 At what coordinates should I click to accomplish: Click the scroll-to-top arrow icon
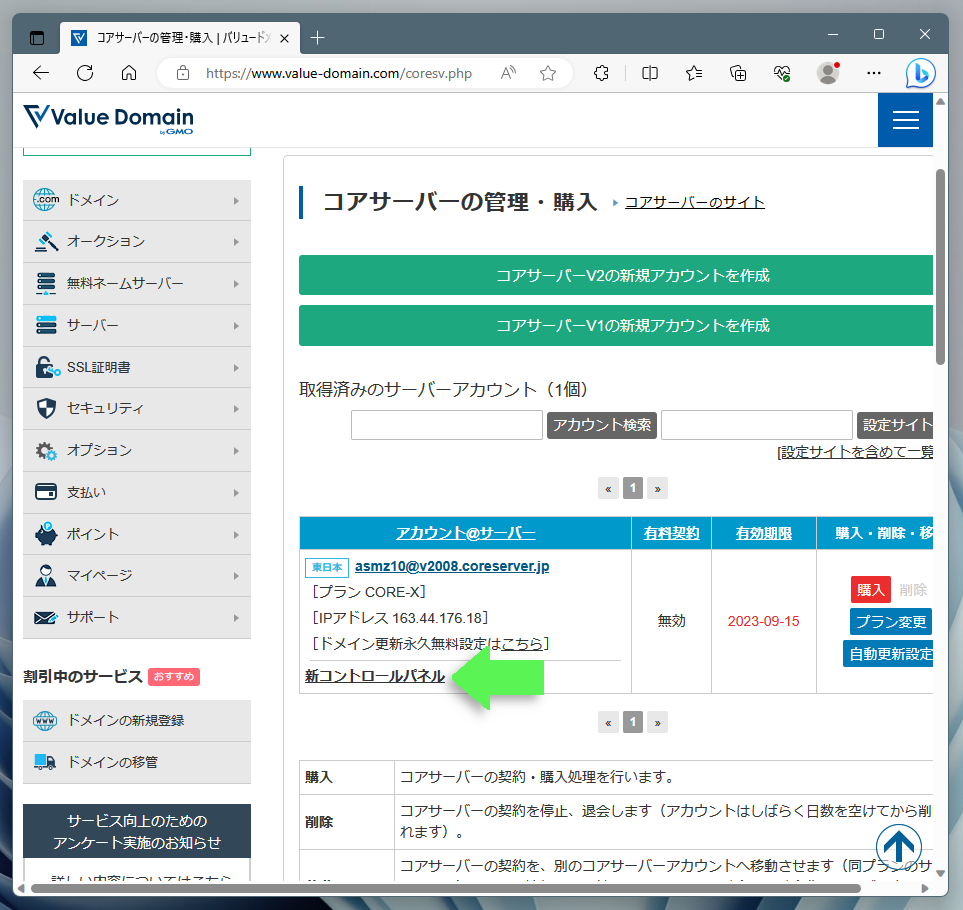pos(899,846)
